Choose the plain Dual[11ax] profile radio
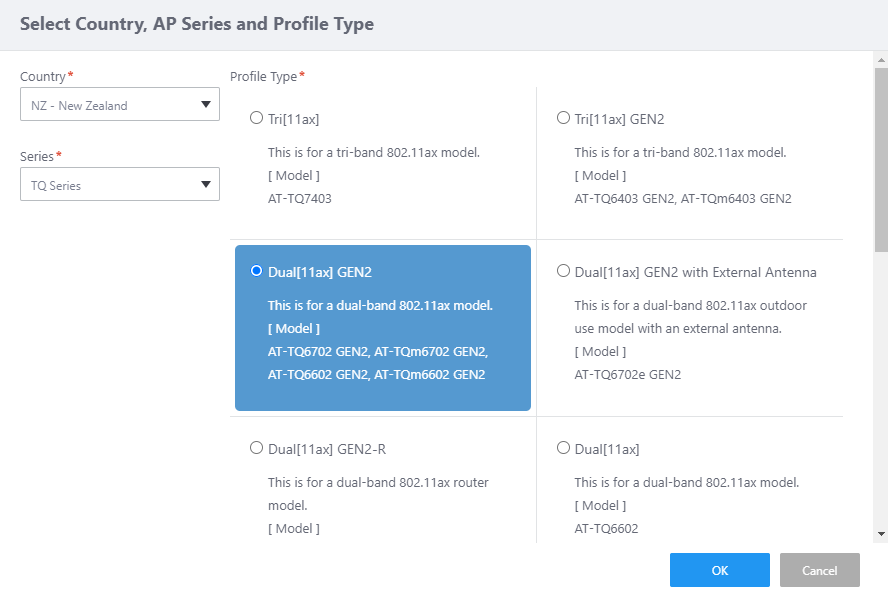Screen dimensions: 888x604 (564, 448)
